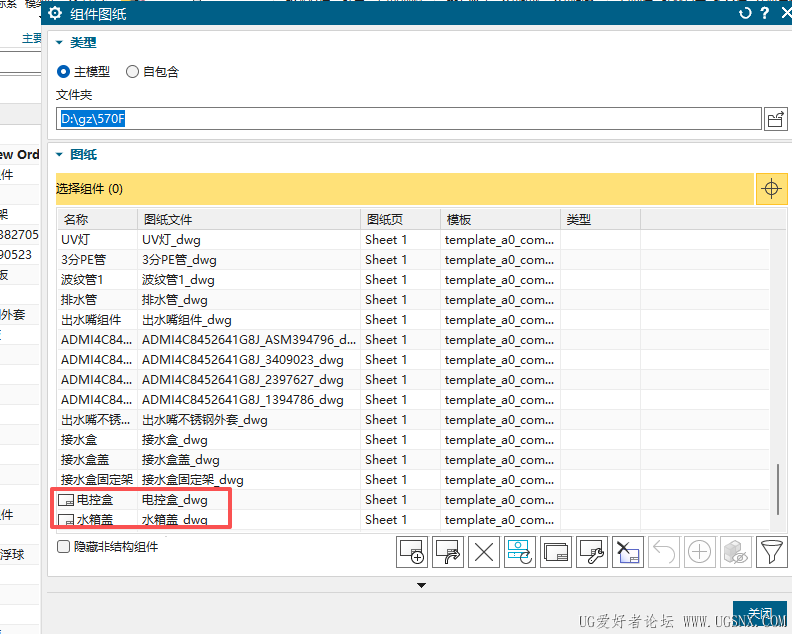
Task: Select the 接水盒 row name
Action: (79, 440)
